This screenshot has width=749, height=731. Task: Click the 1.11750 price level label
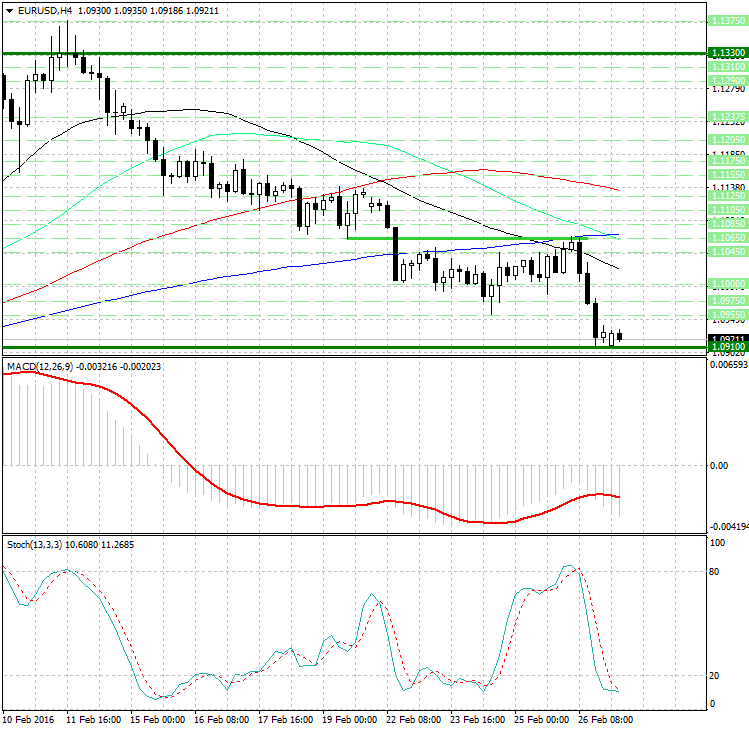[728, 161]
